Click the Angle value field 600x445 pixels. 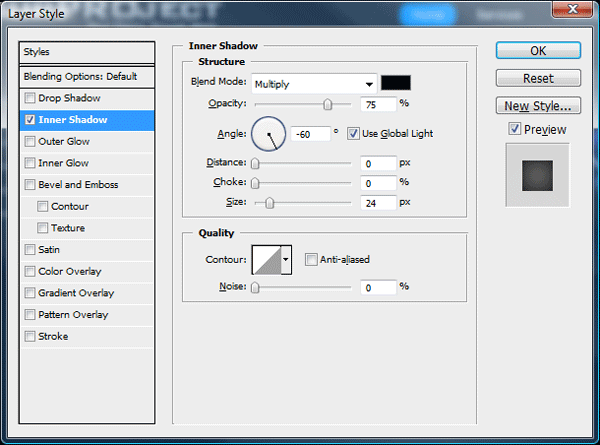[x=310, y=134]
